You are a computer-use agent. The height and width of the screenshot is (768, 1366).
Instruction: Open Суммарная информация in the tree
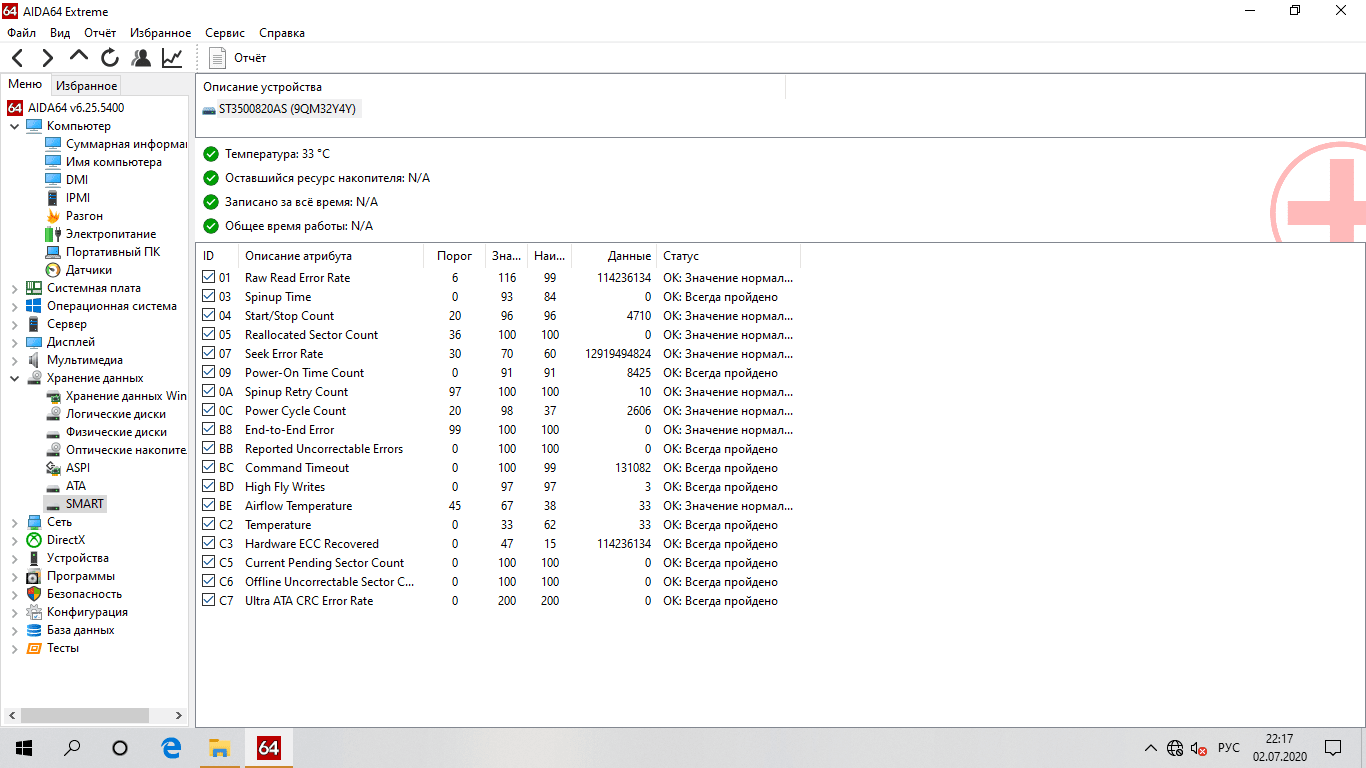pyautogui.click(x=115, y=144)
